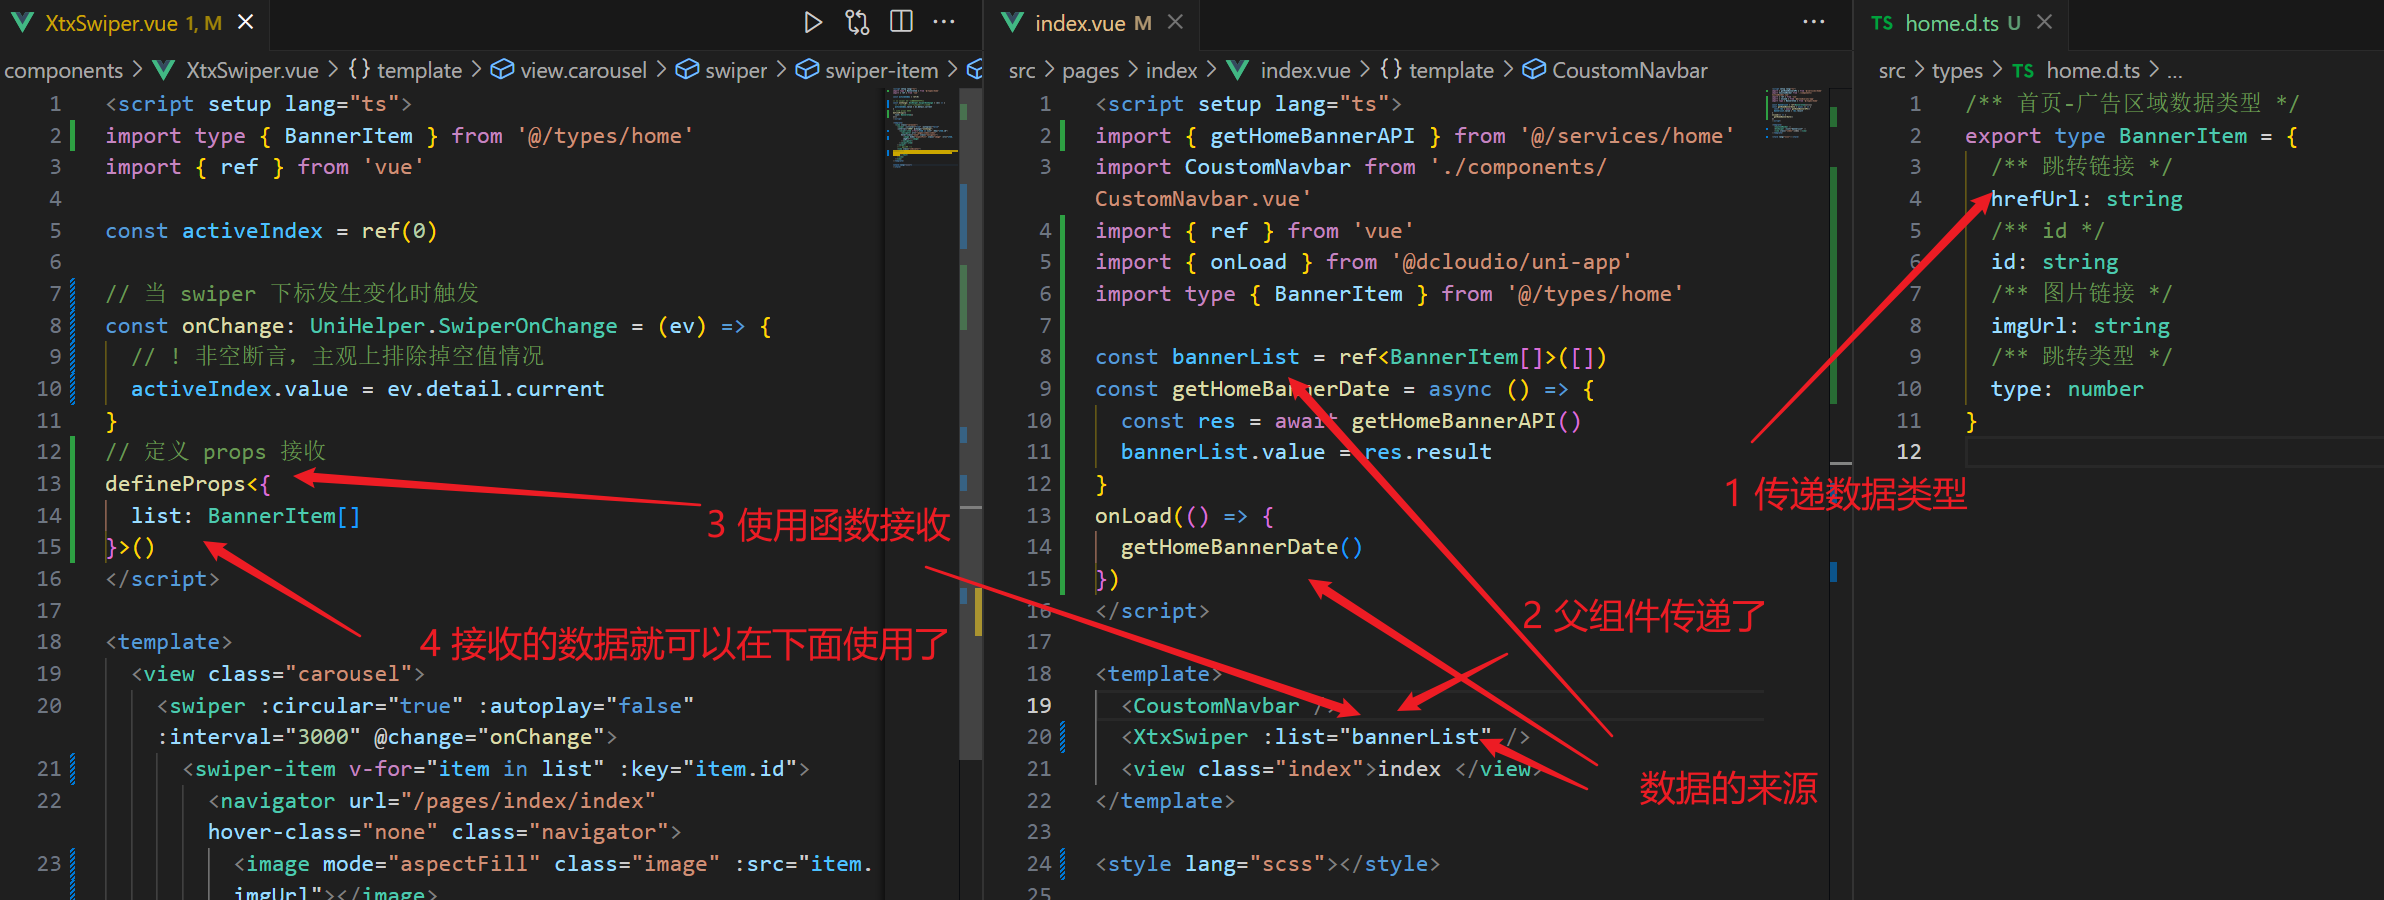This screenshot has height=900, width=2384.
Task: Switch to the index.vue tab
Action: (1092, 23)
